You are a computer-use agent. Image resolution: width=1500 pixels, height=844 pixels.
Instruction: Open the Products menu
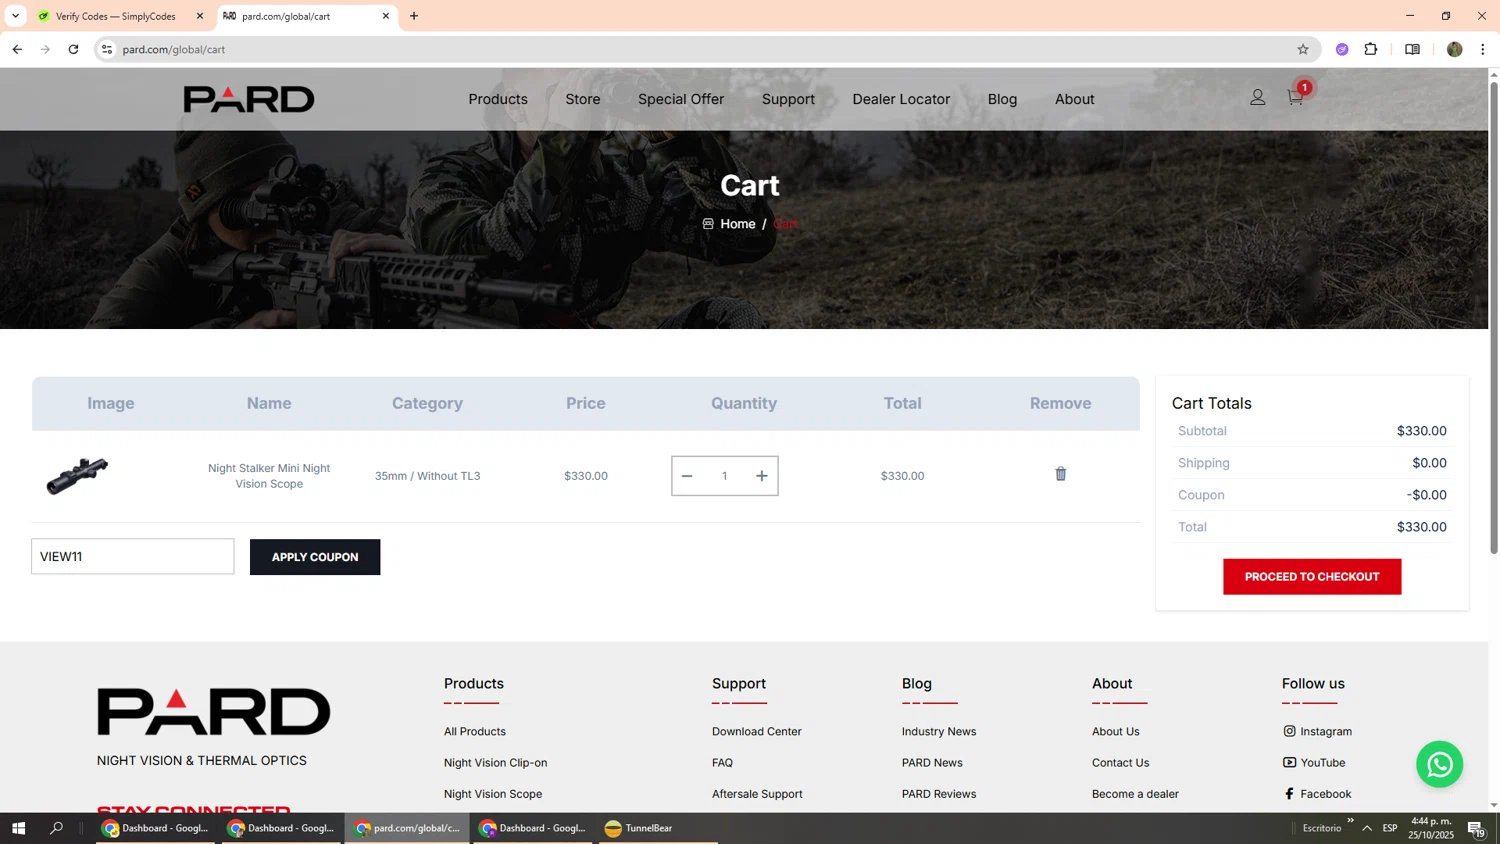498,99
